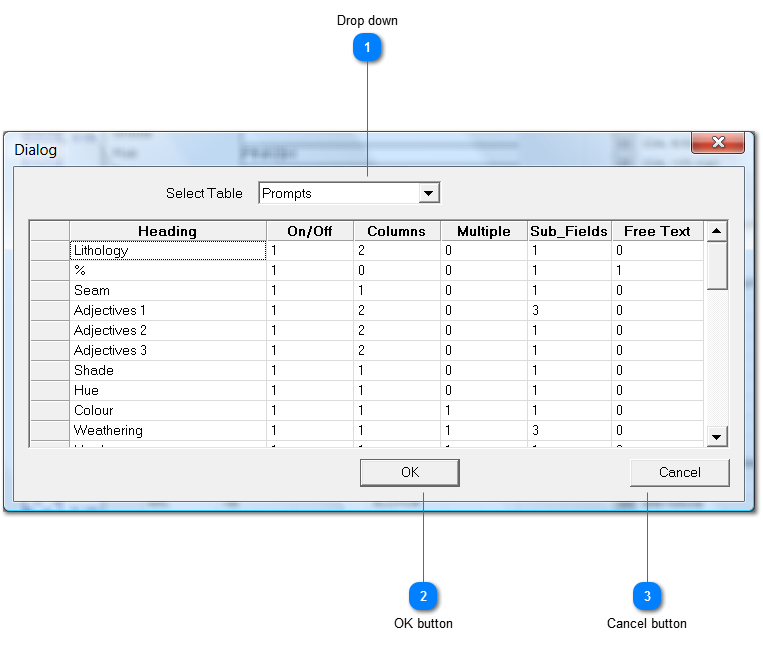763x647 pixels.
Task: Click the scrollbar up arrow
Action: [717, 231]
